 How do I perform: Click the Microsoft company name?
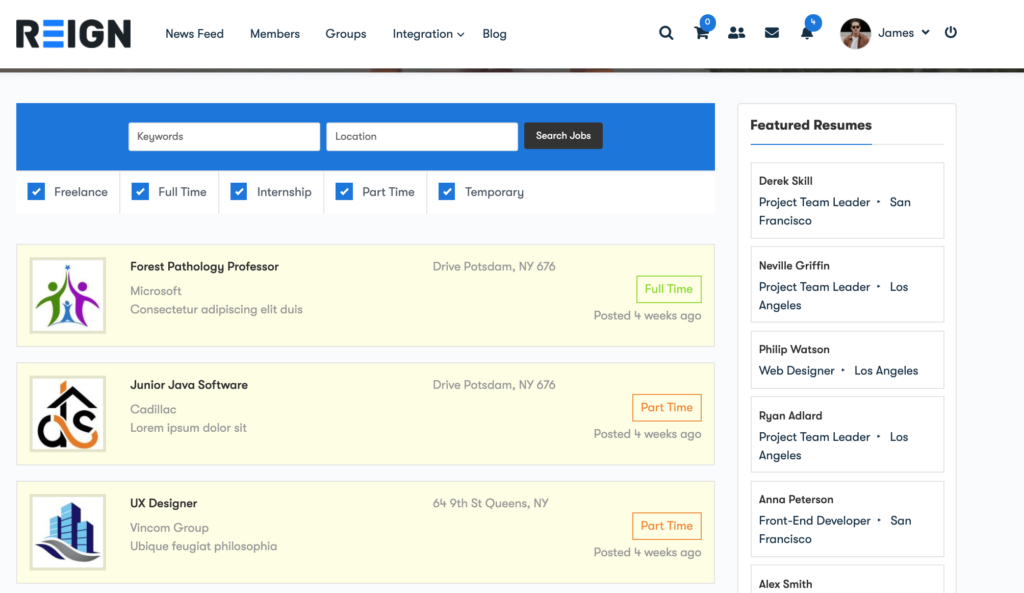155,291
